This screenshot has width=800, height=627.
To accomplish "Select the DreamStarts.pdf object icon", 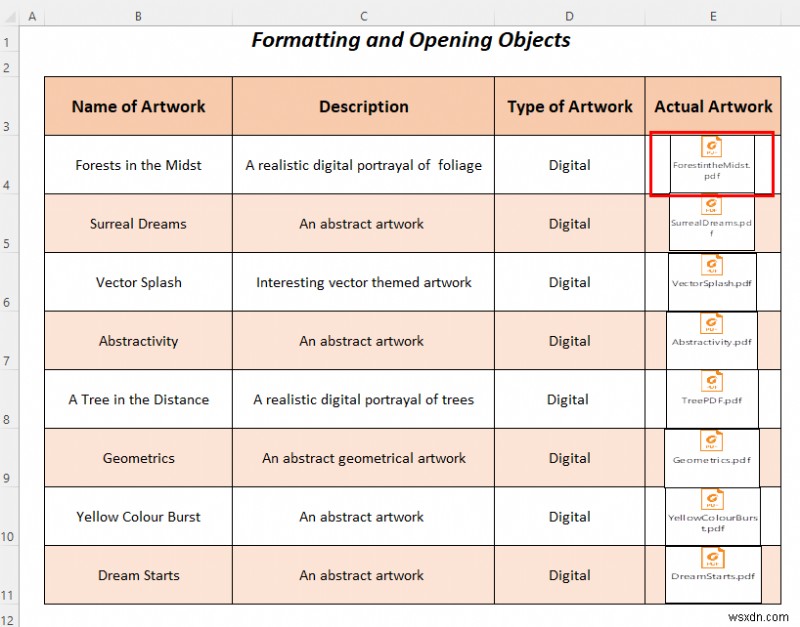I will pos(713,574).
